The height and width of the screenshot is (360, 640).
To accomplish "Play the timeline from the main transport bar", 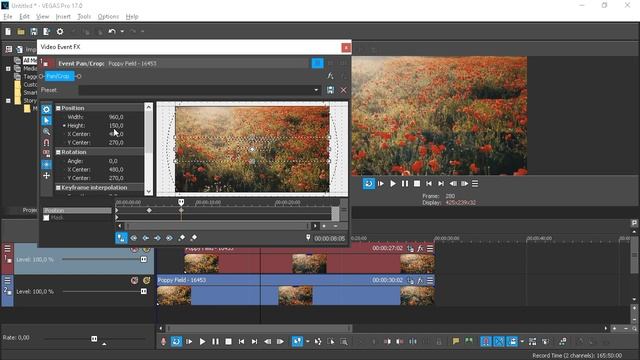I will [202, 342].
